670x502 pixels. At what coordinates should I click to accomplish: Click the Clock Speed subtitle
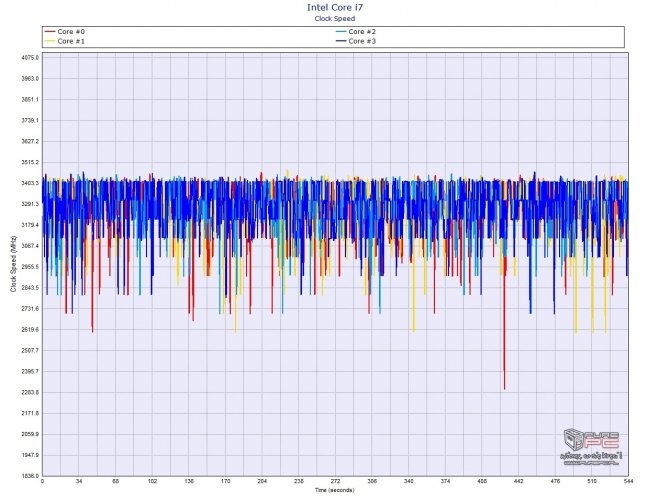click(x=335, y=18)
